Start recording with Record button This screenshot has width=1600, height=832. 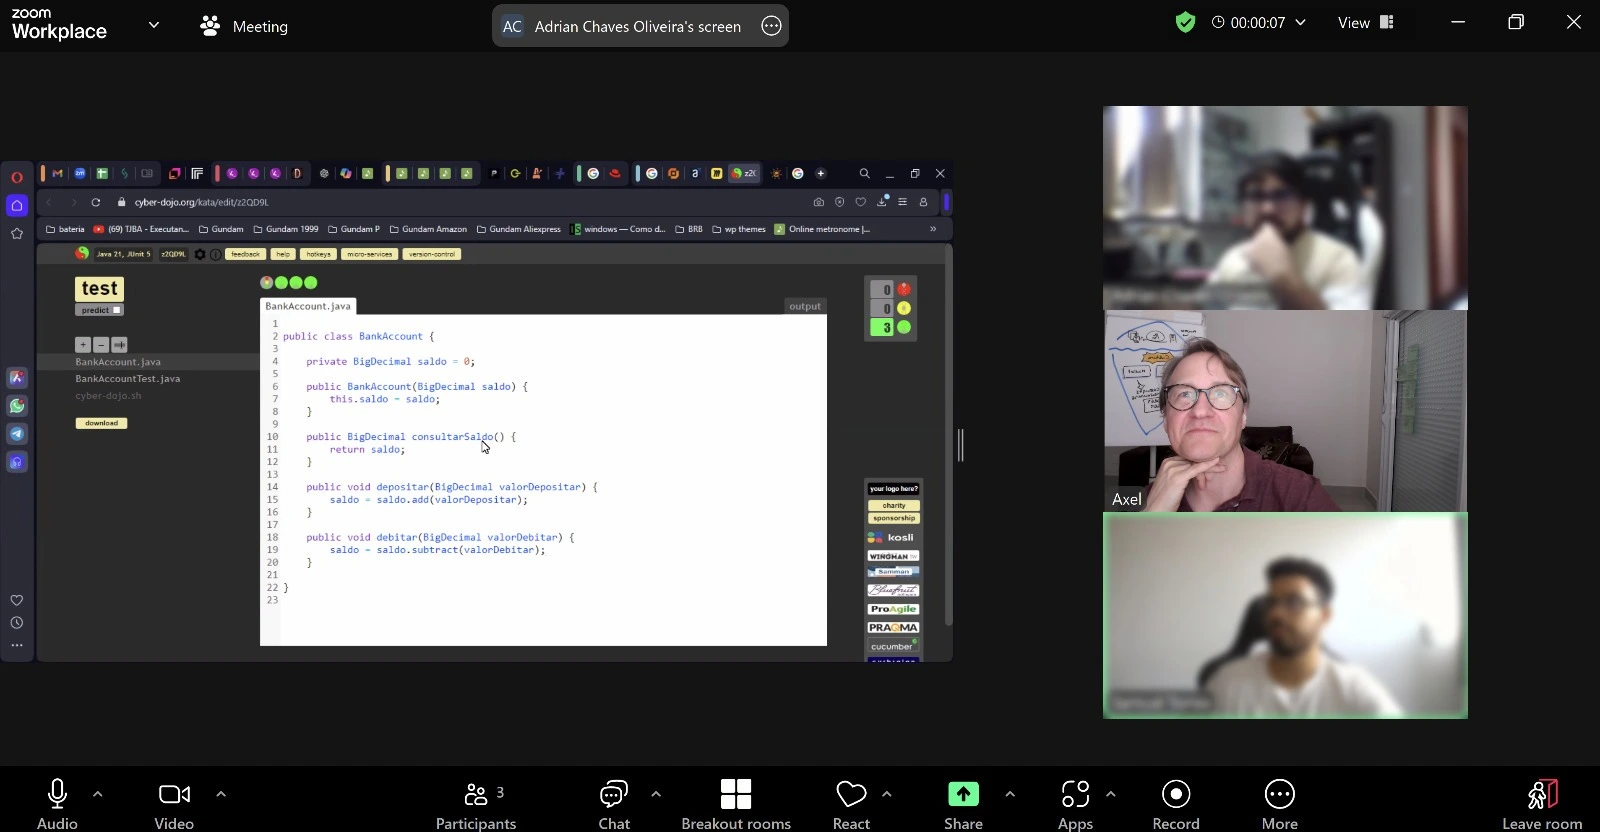coord(1176,795)
